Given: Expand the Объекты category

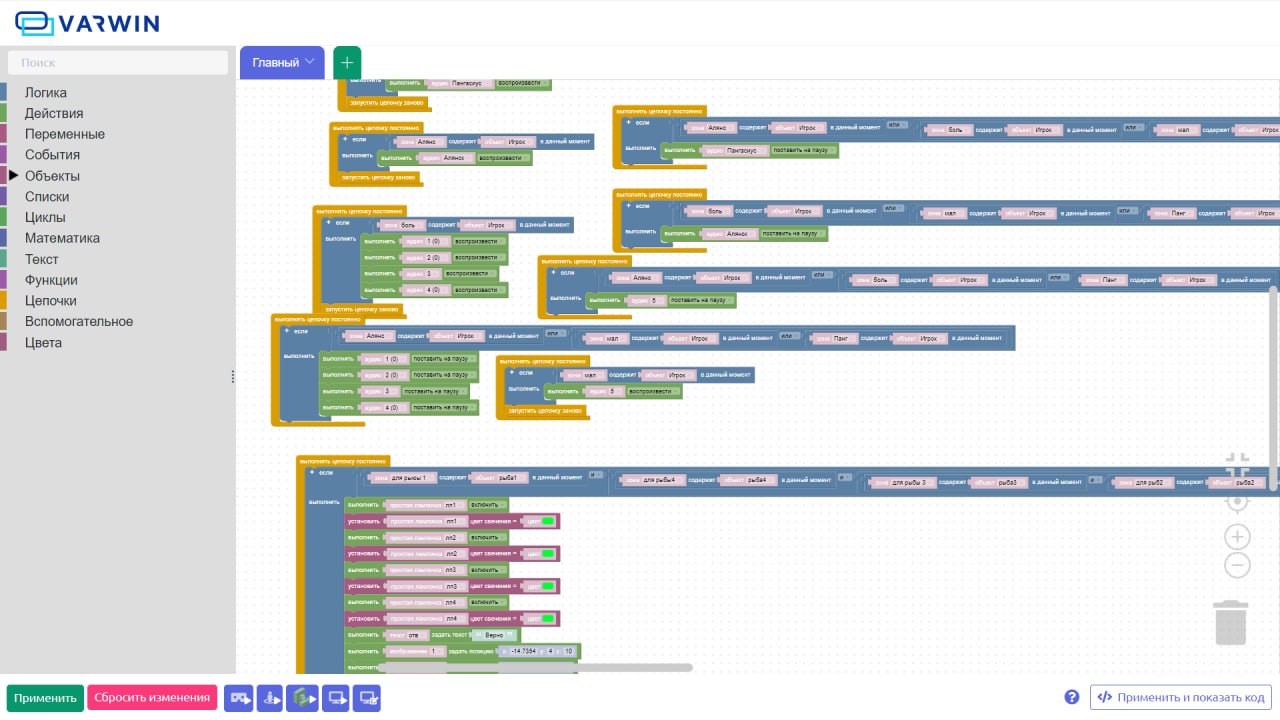Looking at the screenshot, I should (x=52, y=176).
